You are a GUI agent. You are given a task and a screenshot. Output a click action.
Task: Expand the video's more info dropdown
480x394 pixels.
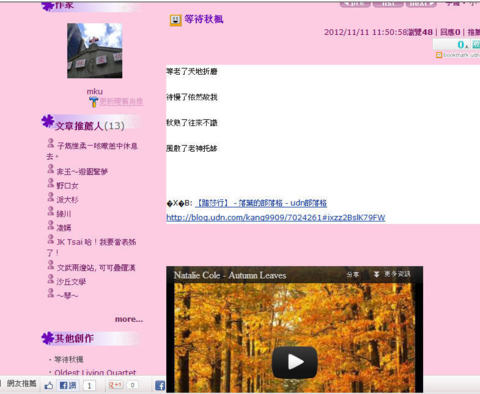pos(392,274)
